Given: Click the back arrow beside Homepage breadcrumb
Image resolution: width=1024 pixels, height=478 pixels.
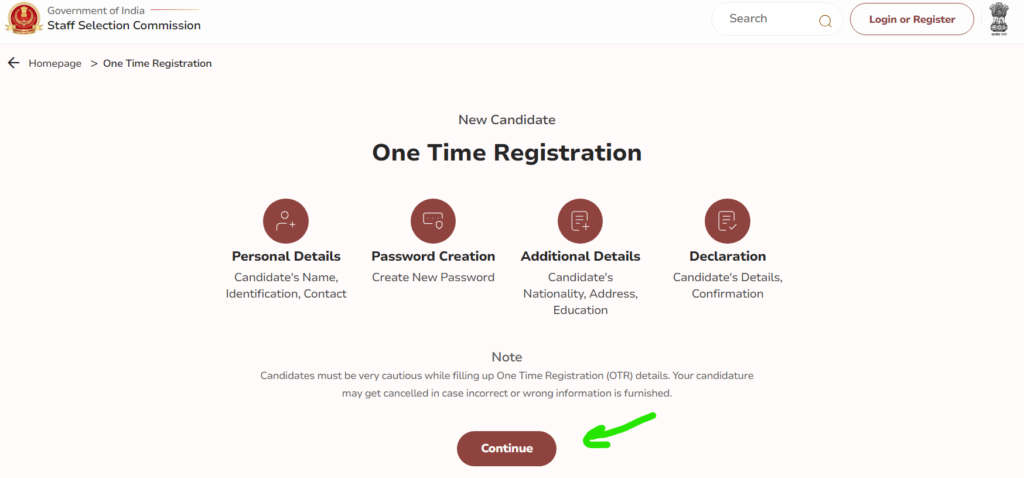Looking at the screenshot, I should click(13, 63).
